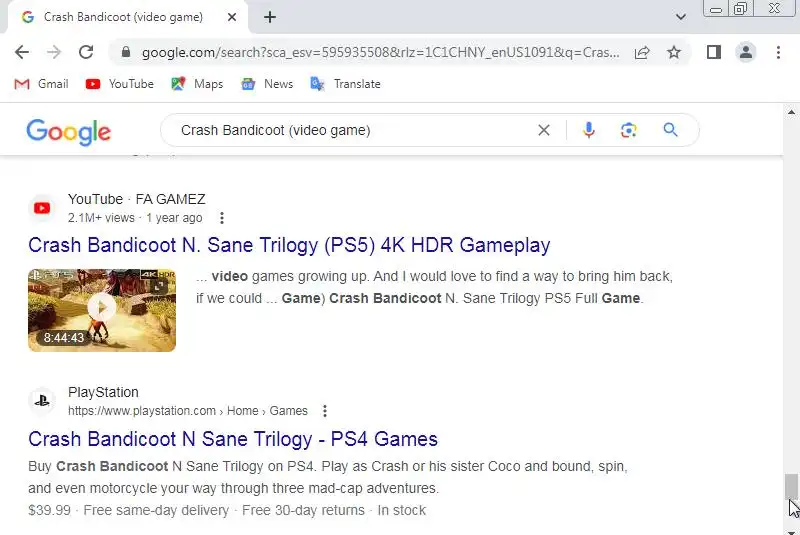Open Crash Bandicoot N Sane Trilogy PS4 Games
The width and height of the screenshot is (800, 535).
[233, 439]
